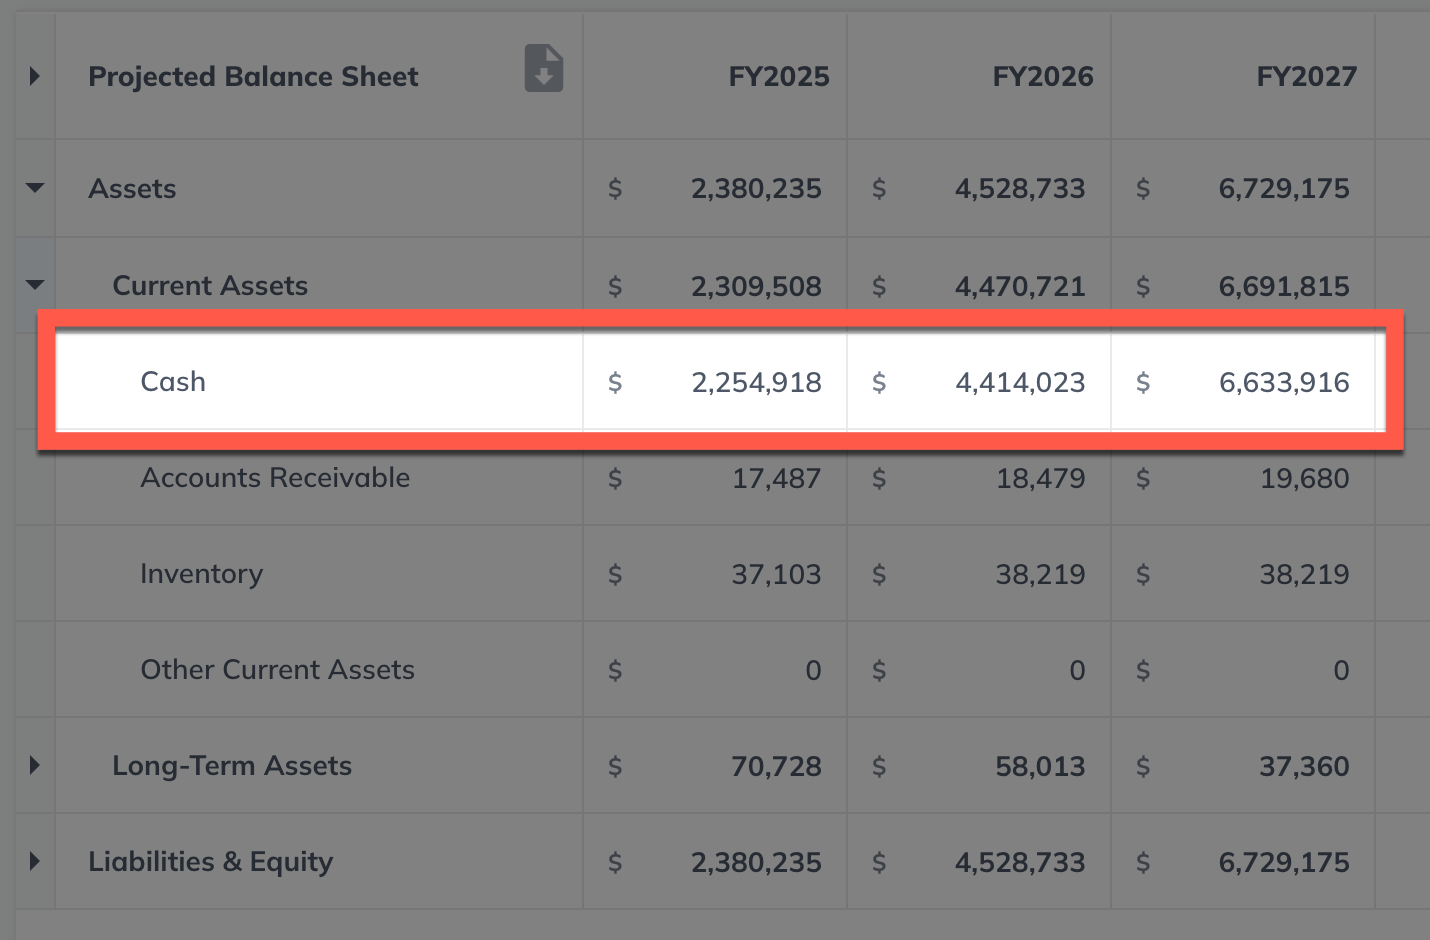Expand the Long-Term Assets row
The image size is (1430, 940).
tap(35, 766)
